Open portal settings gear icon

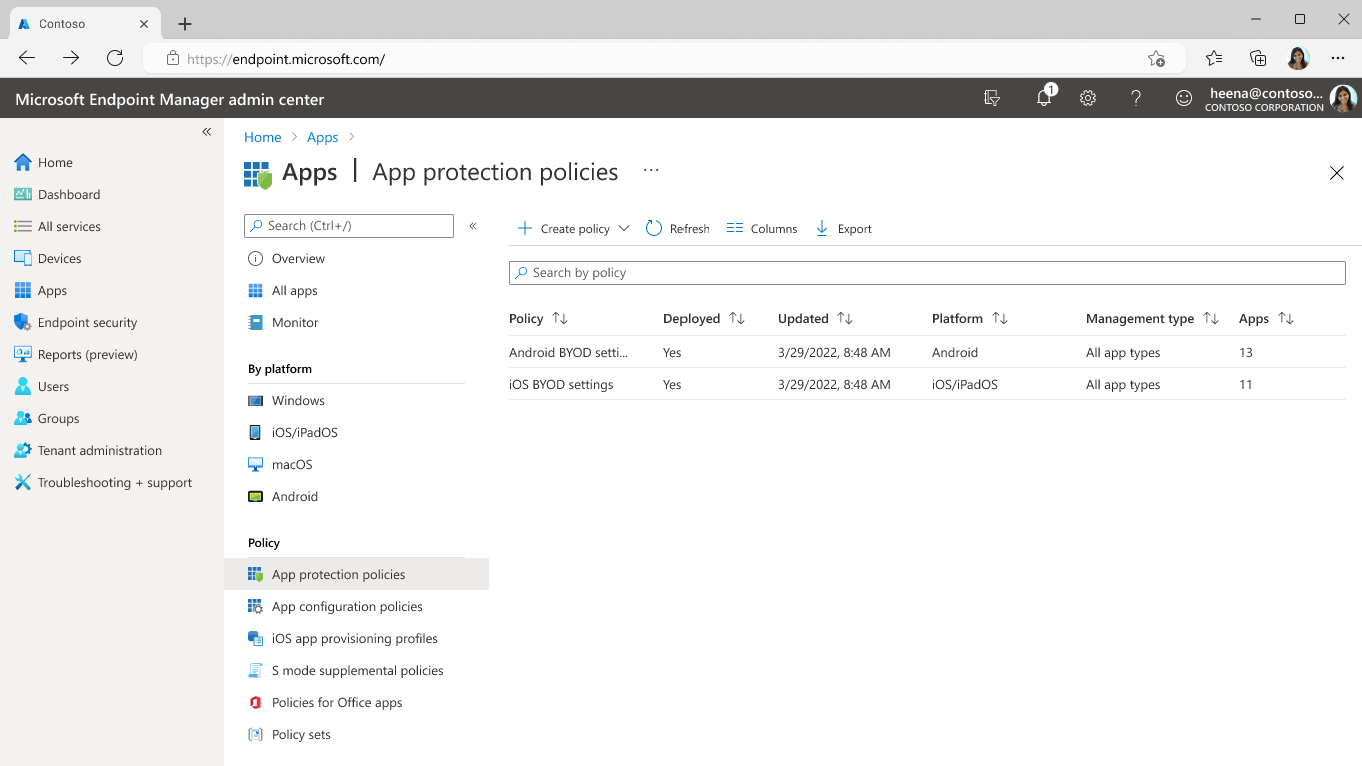[x=1088, y=98]
